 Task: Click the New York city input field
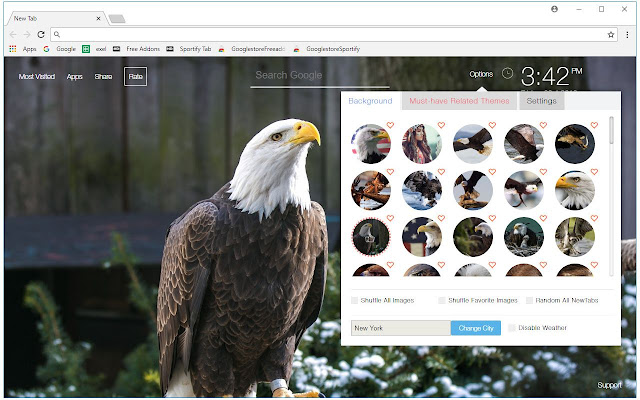pos(401,328)
